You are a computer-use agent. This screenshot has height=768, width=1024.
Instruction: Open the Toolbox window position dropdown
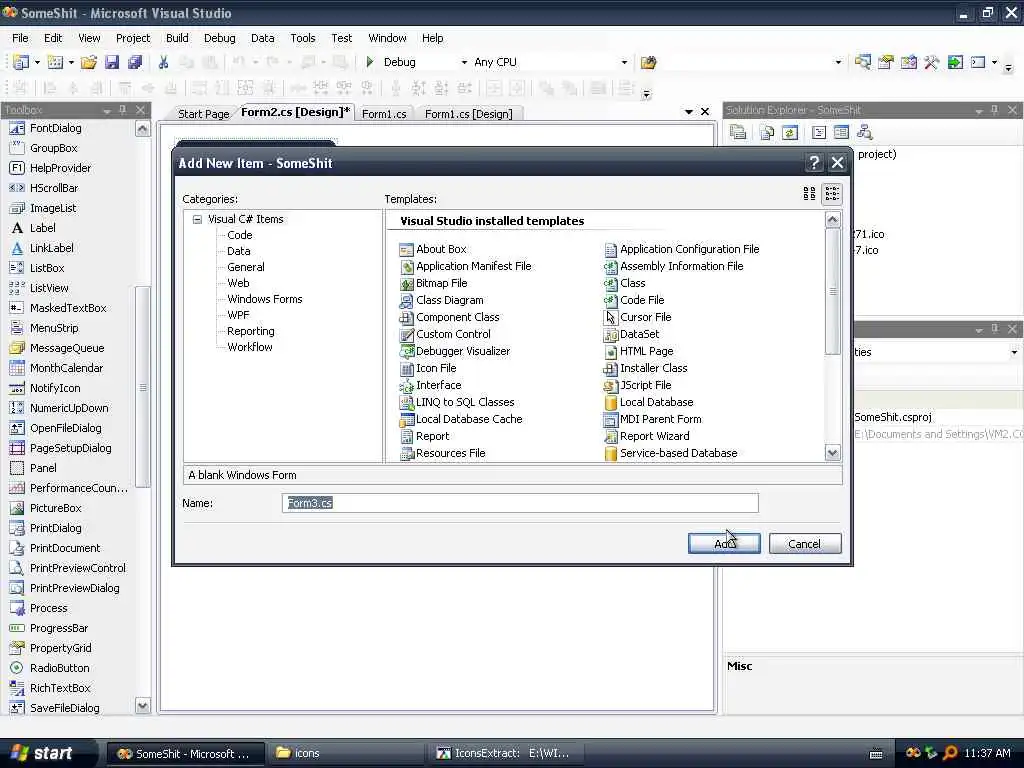(x=106, y=111)
